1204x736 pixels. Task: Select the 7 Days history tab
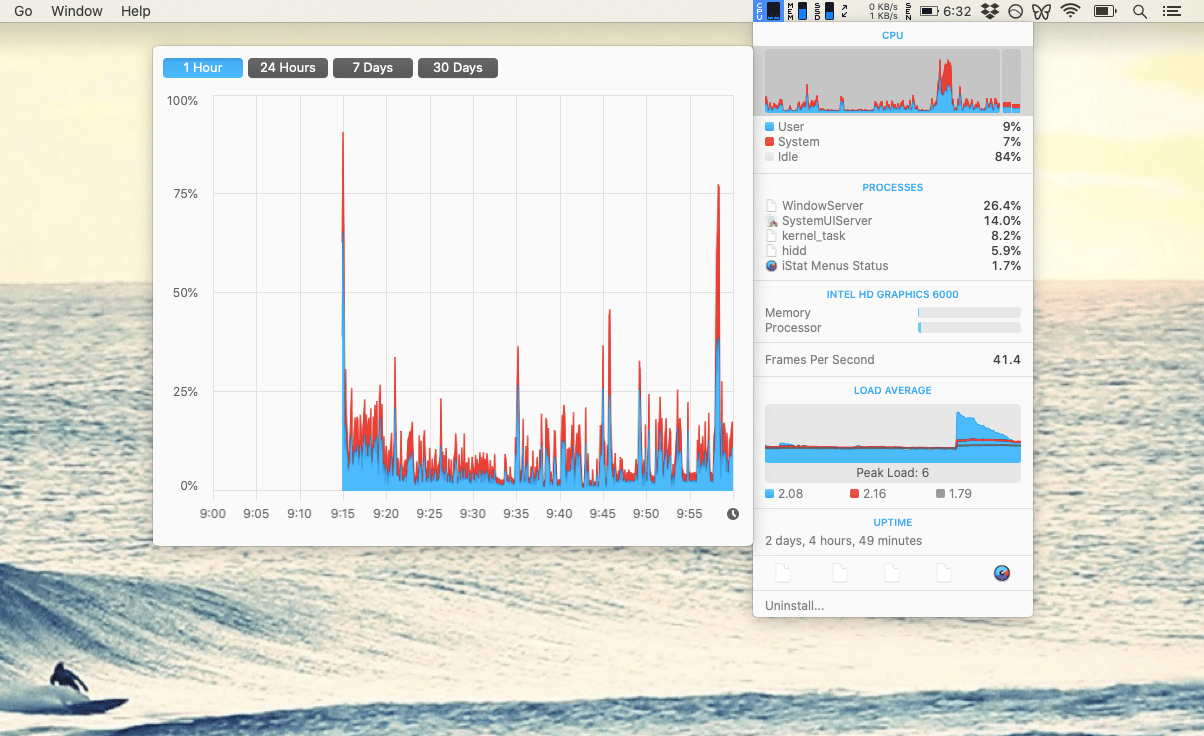coord(373,68)
